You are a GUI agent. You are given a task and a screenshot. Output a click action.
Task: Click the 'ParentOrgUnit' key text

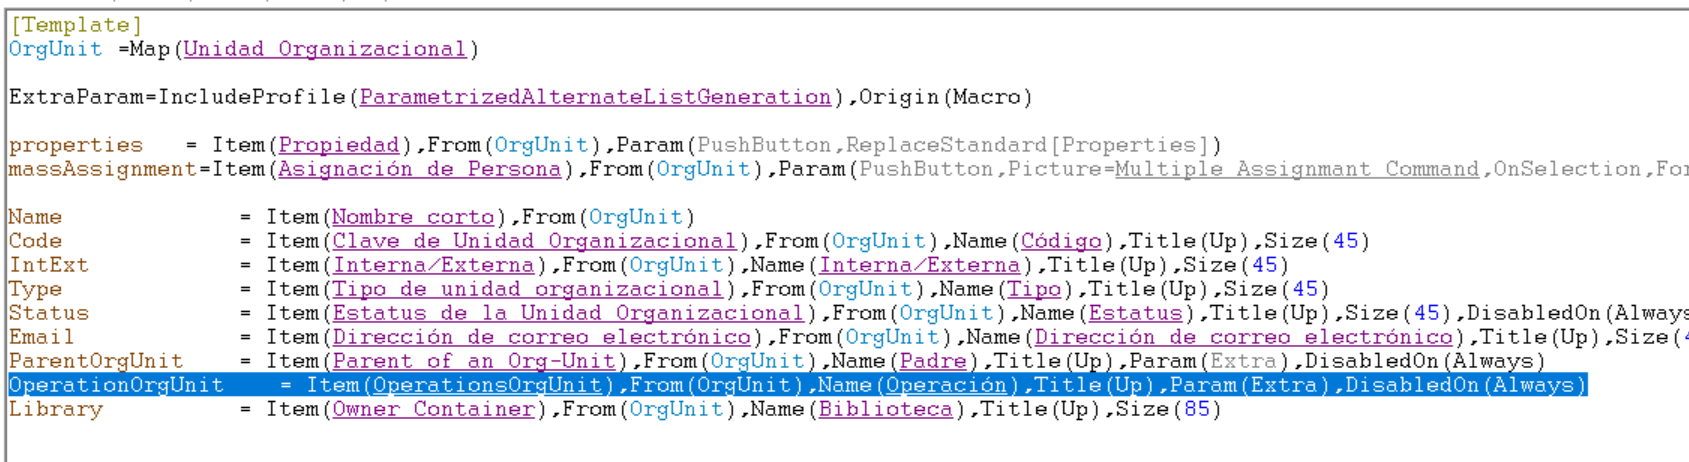click(96, 361)
